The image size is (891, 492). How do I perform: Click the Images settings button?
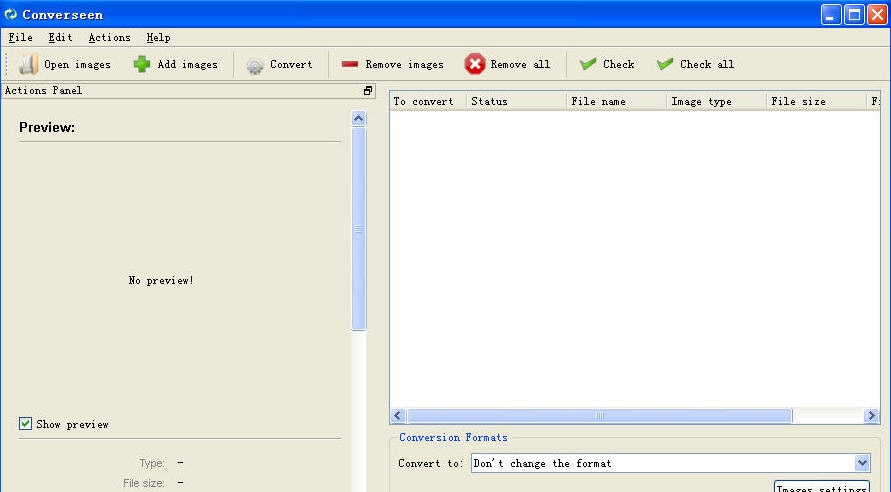(822, 487)
